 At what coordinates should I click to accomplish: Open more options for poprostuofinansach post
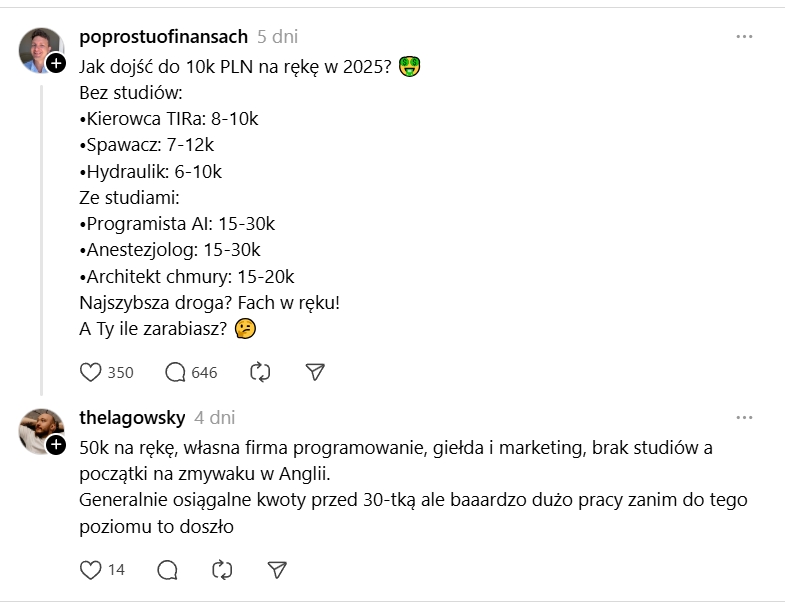744,37
